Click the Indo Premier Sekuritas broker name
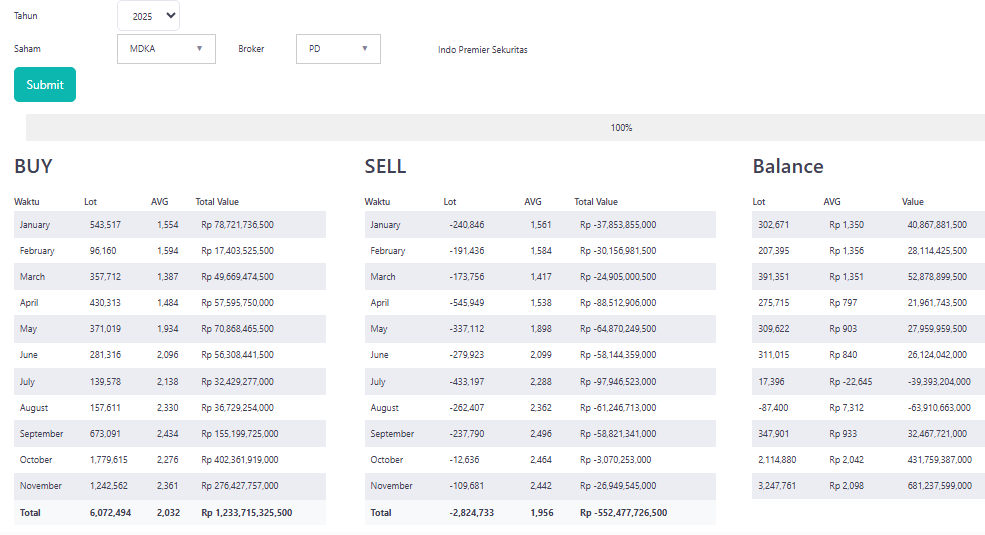985x535 pixels. pos(482,50)
